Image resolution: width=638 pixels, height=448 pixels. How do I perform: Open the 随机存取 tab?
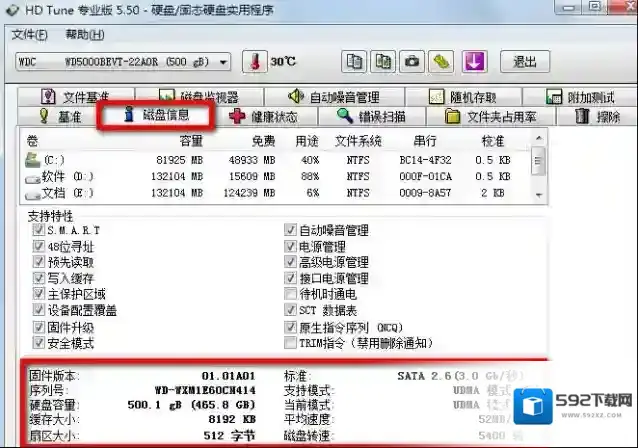[x=464, y=97]
